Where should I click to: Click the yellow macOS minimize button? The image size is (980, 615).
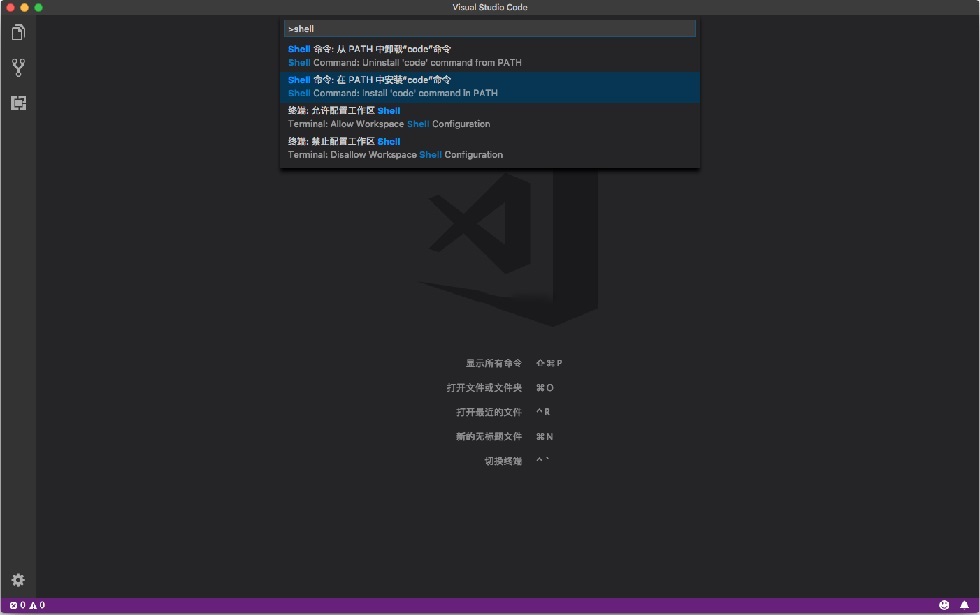pyautogui.click(x=24, y=8)
